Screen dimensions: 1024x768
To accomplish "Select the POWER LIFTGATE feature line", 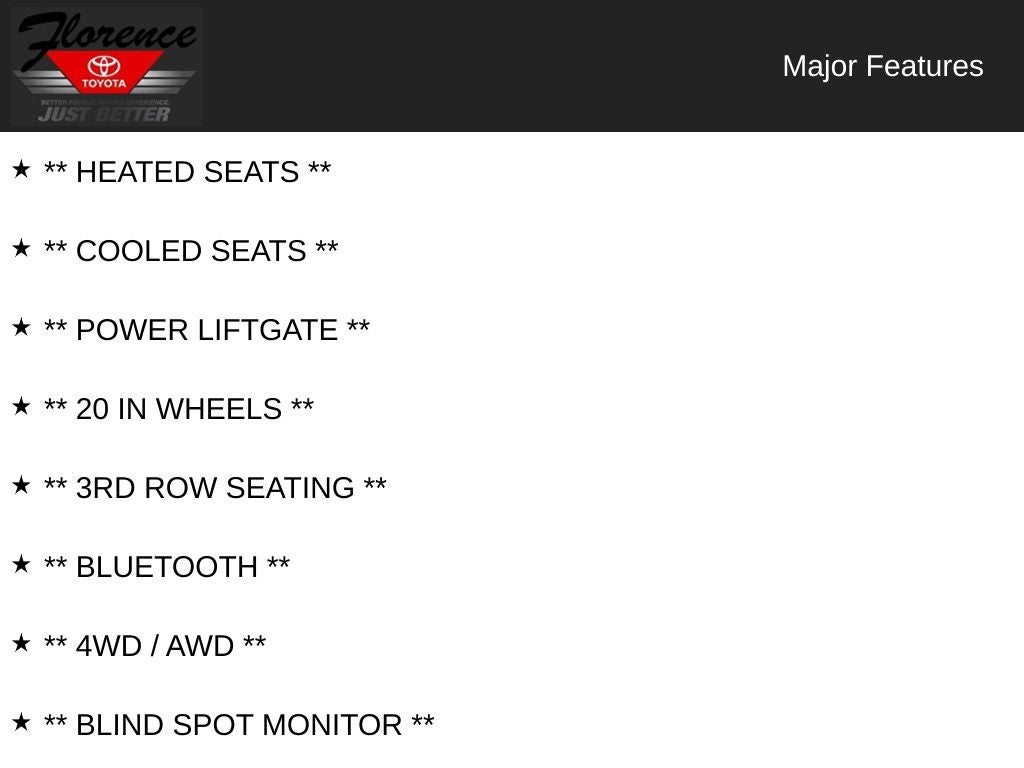I will (207, 330).
